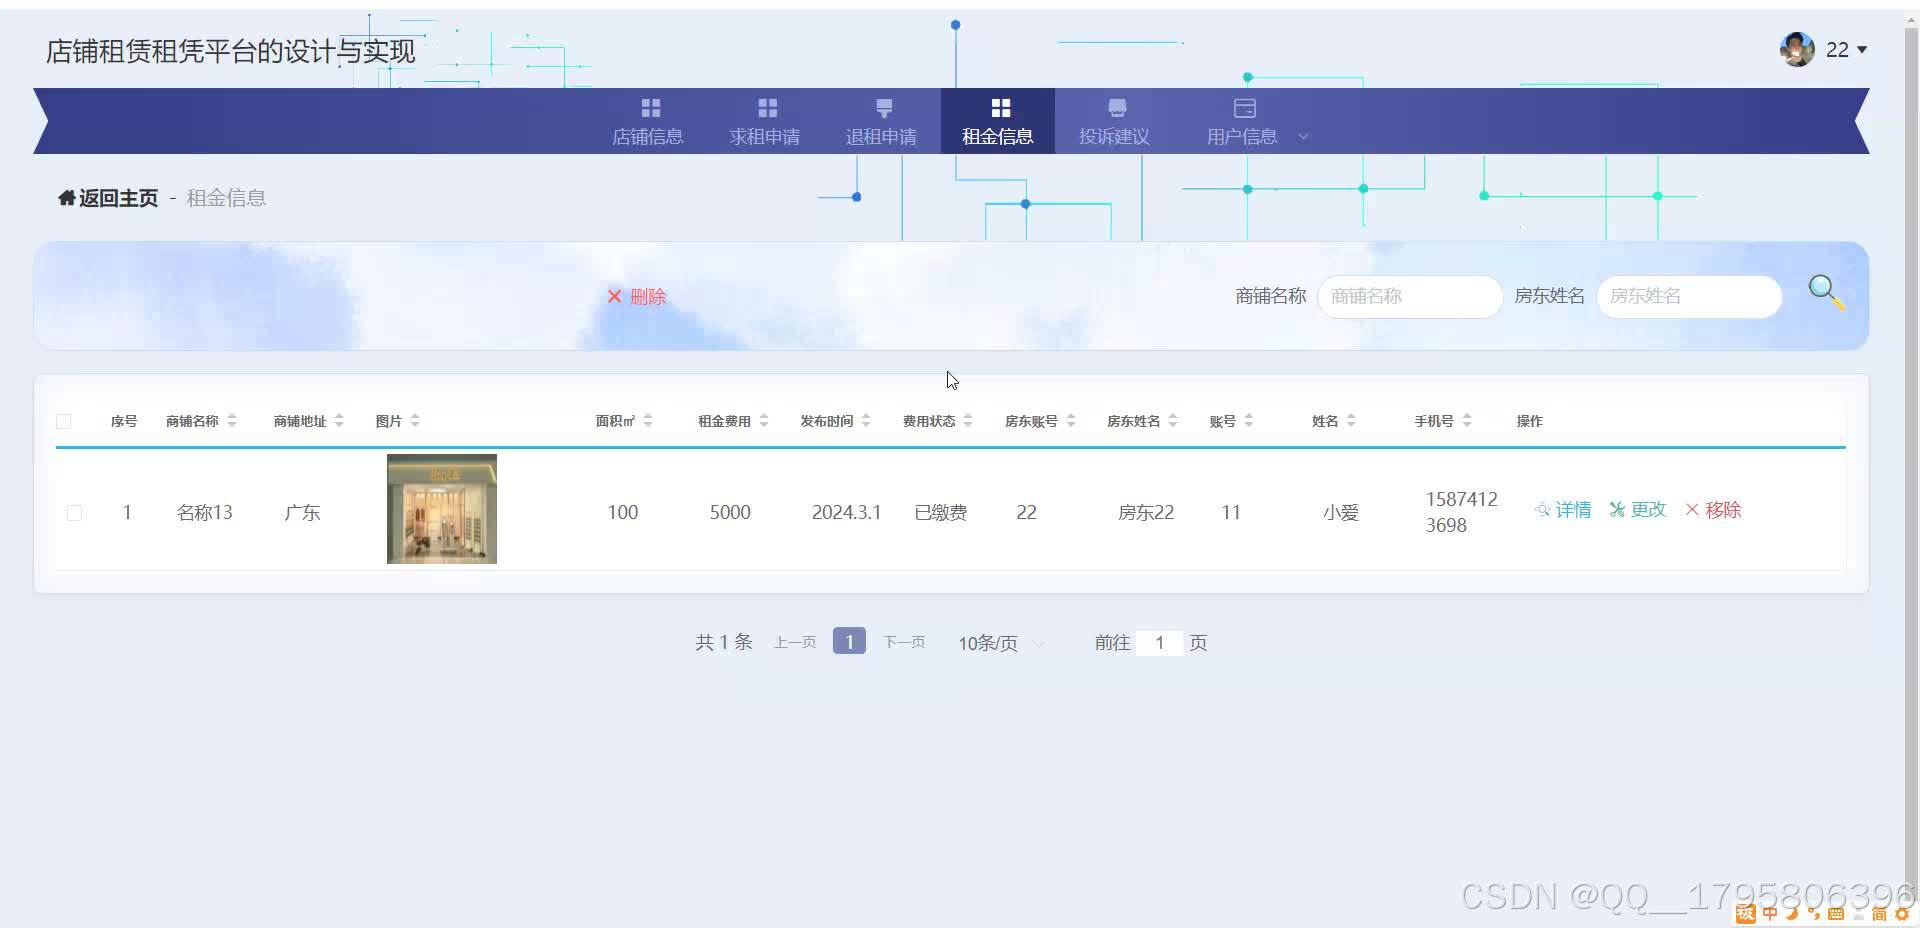The height and width of the screenshot is (928, 1920).
Task: Go to previous page 上一页
Action: coord(795,642)
